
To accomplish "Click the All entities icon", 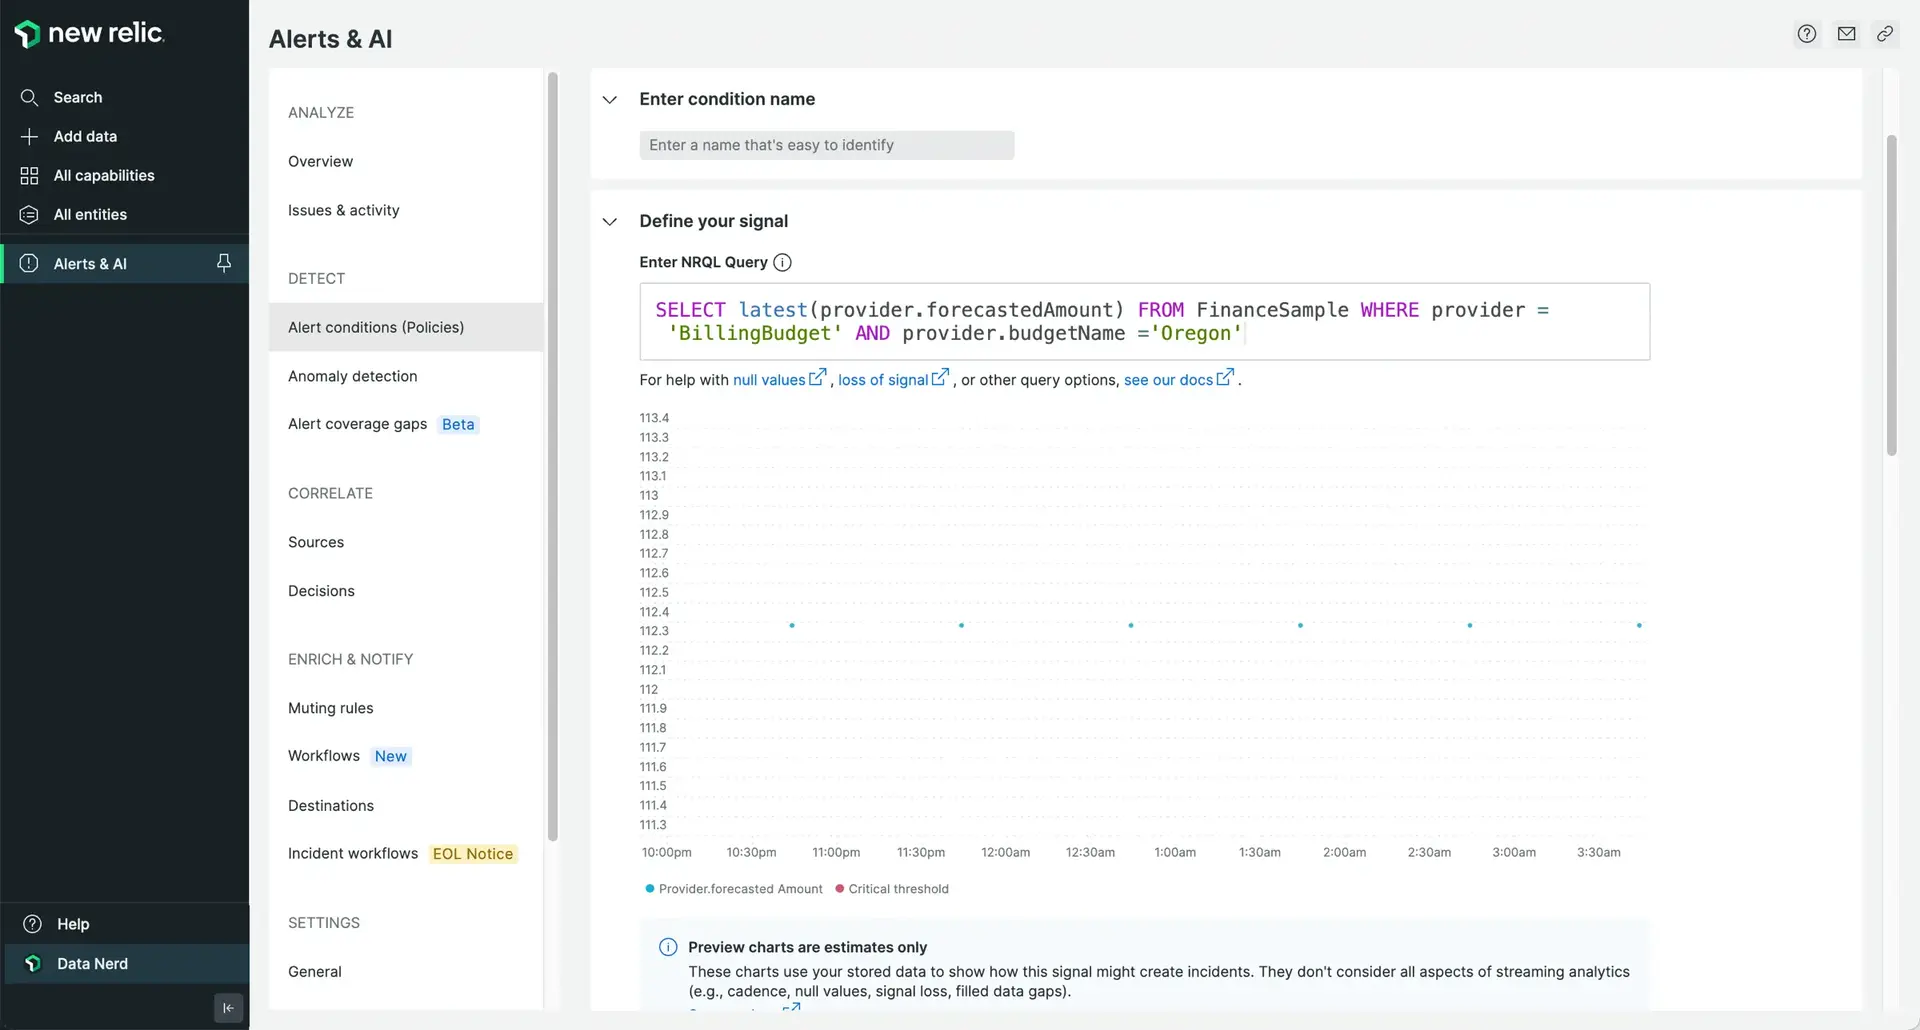I will (29, 214).
